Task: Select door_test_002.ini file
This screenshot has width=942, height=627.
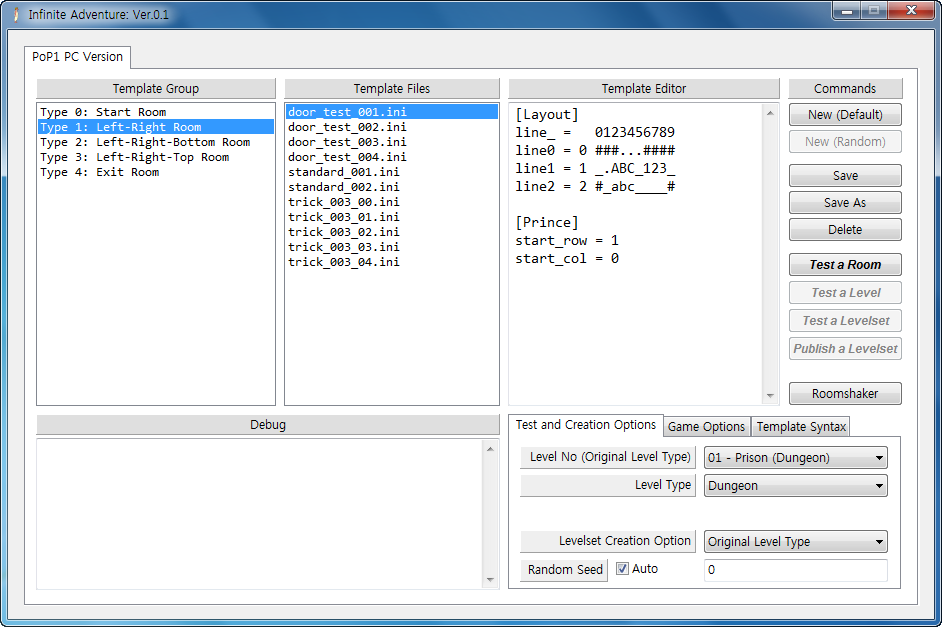Action: 392,127
